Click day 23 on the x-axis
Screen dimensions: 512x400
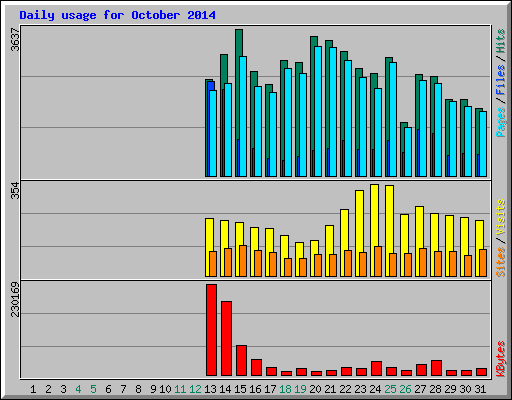point(360,389)
